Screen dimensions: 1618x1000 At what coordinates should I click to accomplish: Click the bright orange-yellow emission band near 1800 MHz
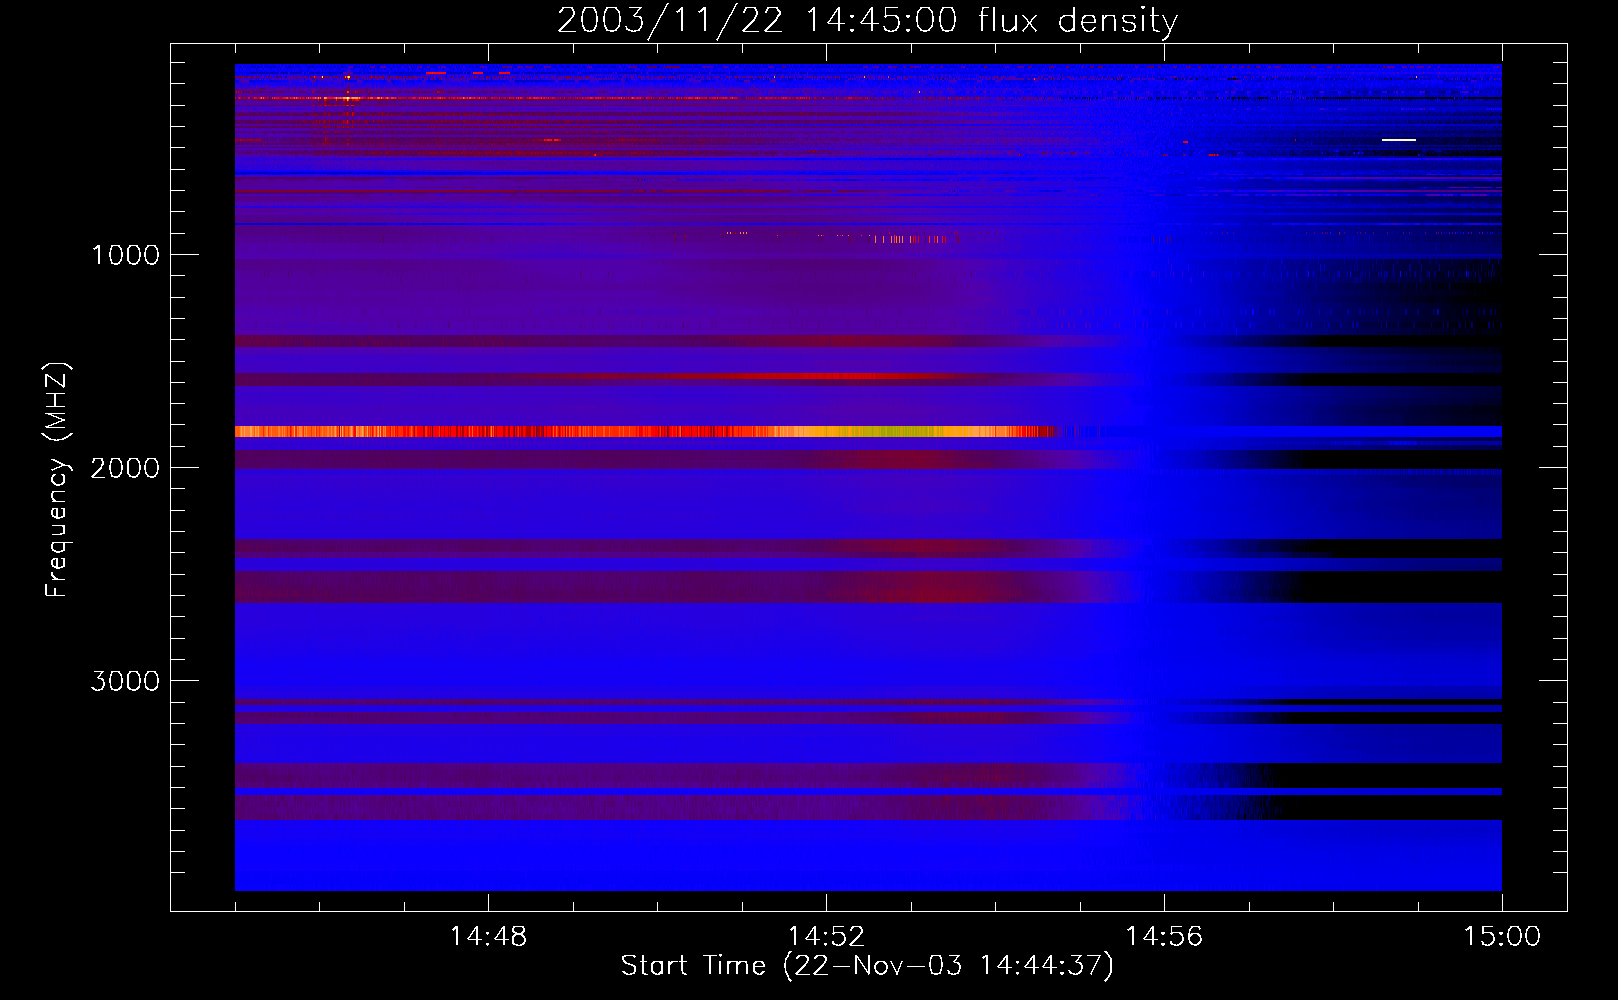pos(645,432)
